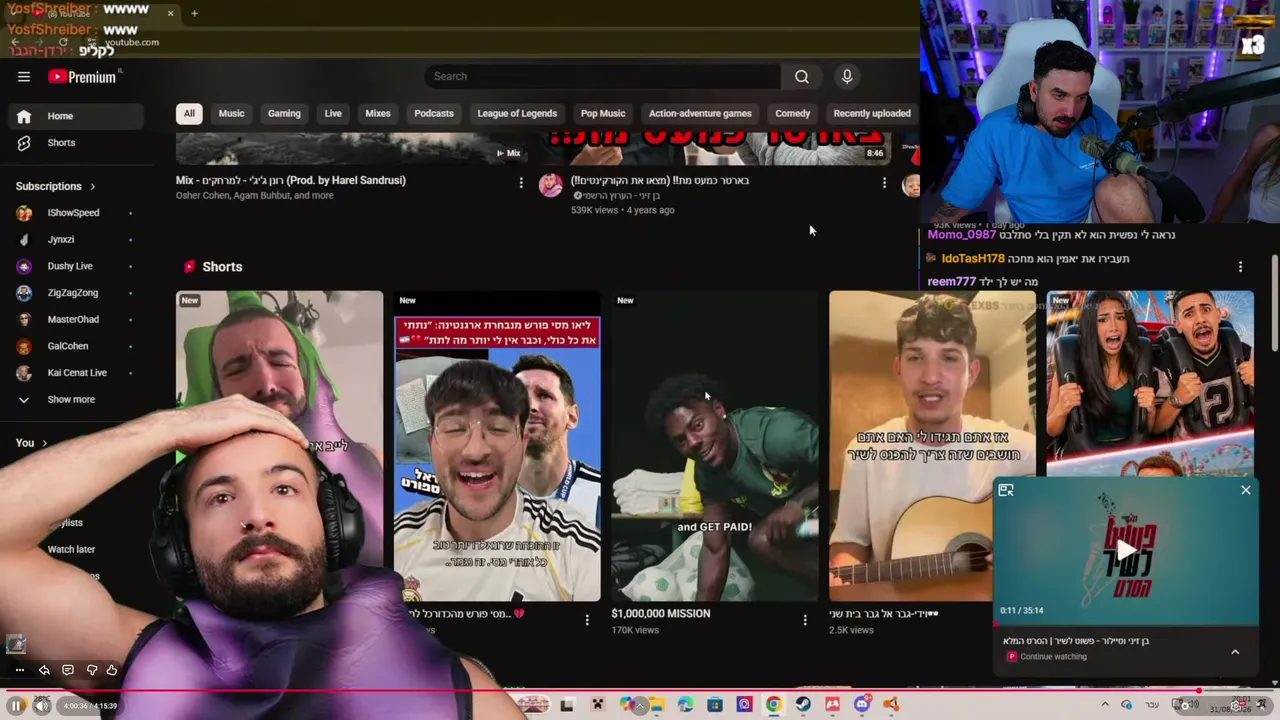The height and width of the screenshot is (720, 1280).
Task: Open options for $1,000,000 MISSION short
Action: click(805, 620)
